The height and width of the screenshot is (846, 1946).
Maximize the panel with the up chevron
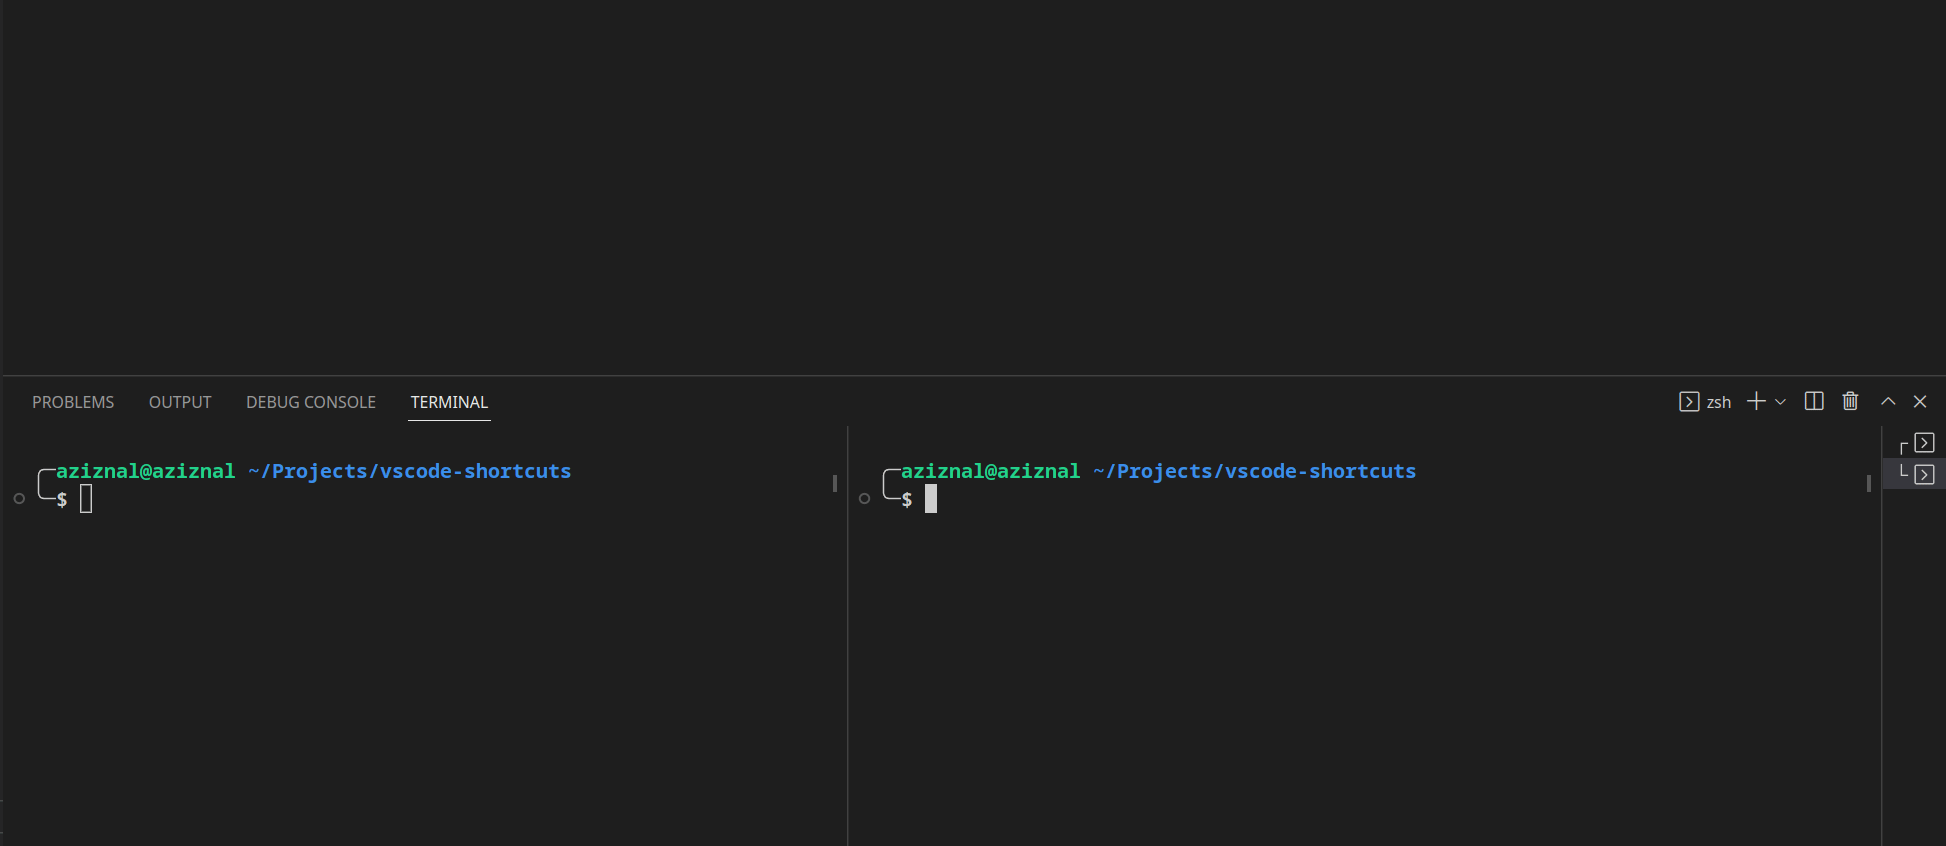[x=1887, y=401]
